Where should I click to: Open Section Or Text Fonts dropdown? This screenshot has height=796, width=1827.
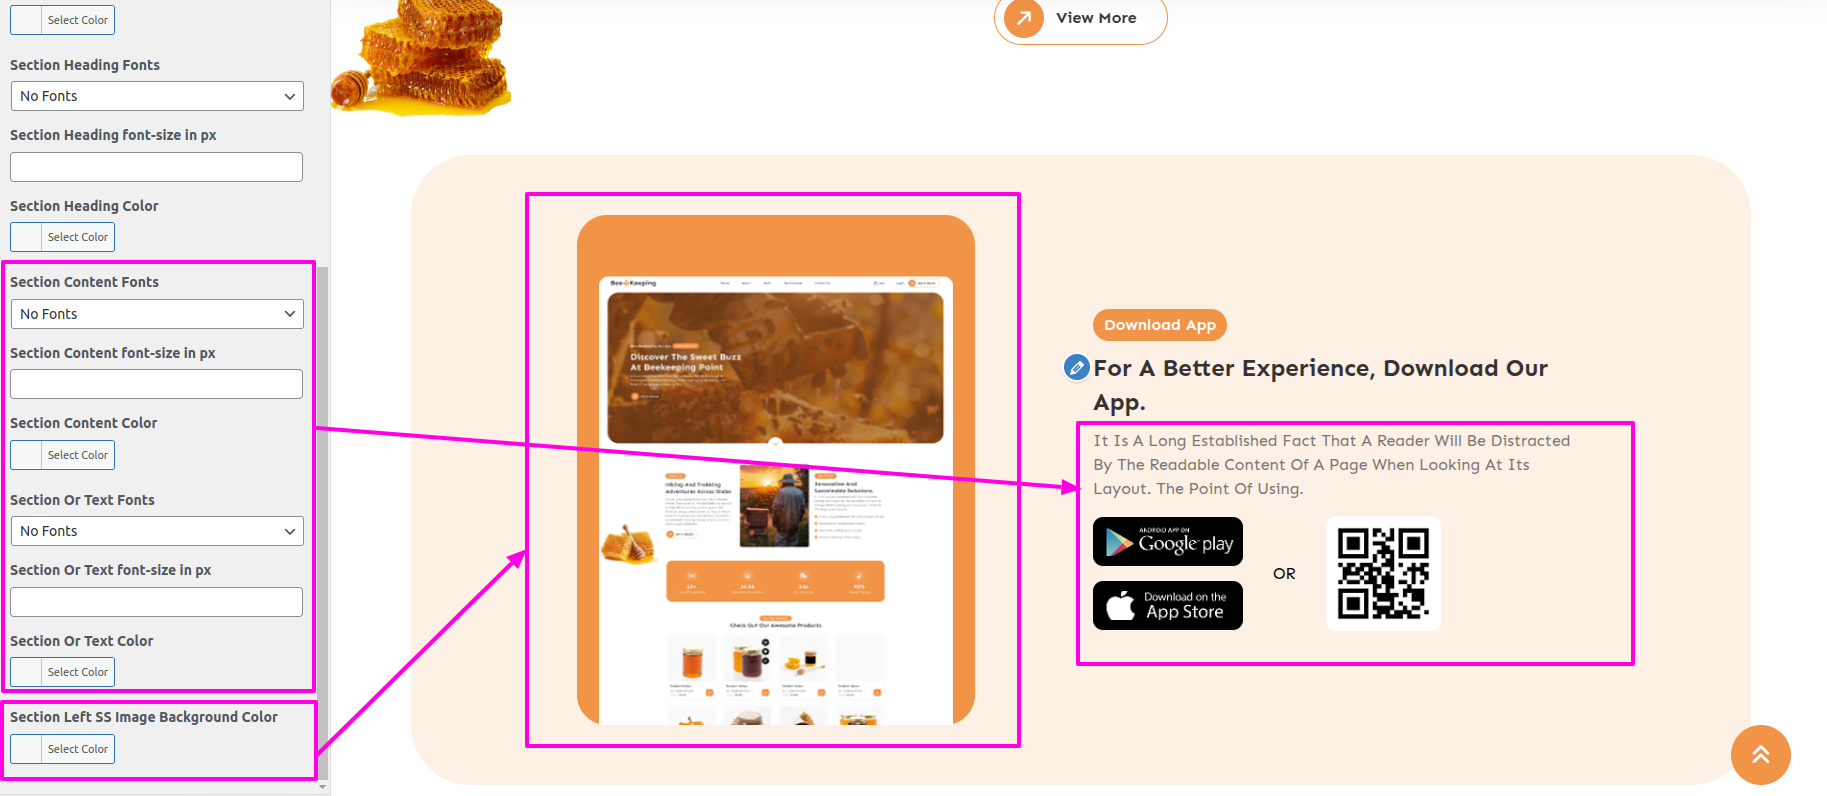point(157,531)
